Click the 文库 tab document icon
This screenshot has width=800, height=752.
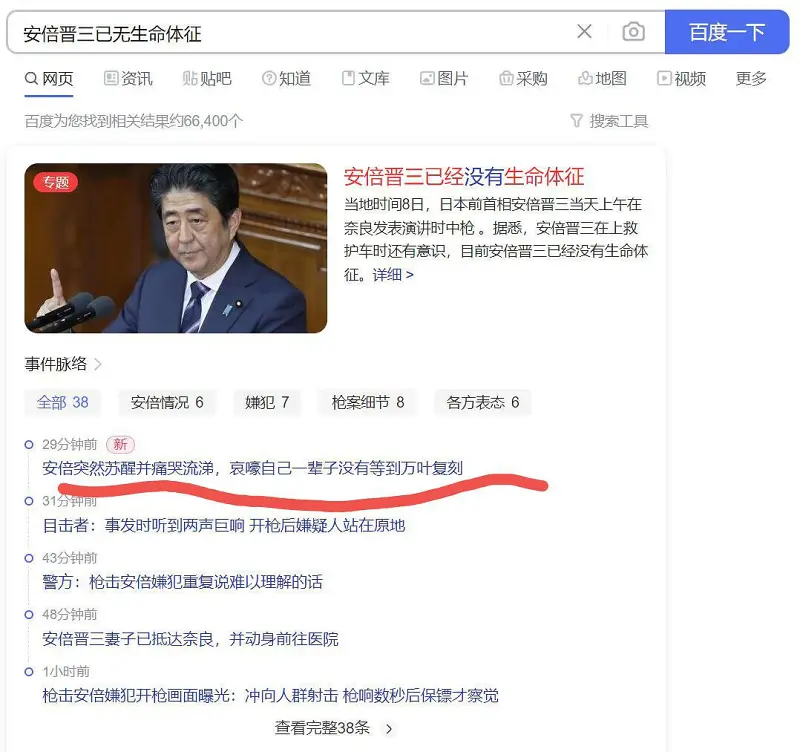(348, 78)
